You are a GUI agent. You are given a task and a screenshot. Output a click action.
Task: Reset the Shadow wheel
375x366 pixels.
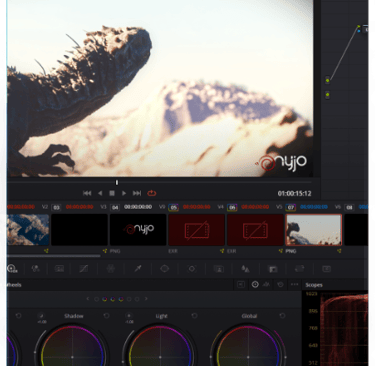point(106,315)
